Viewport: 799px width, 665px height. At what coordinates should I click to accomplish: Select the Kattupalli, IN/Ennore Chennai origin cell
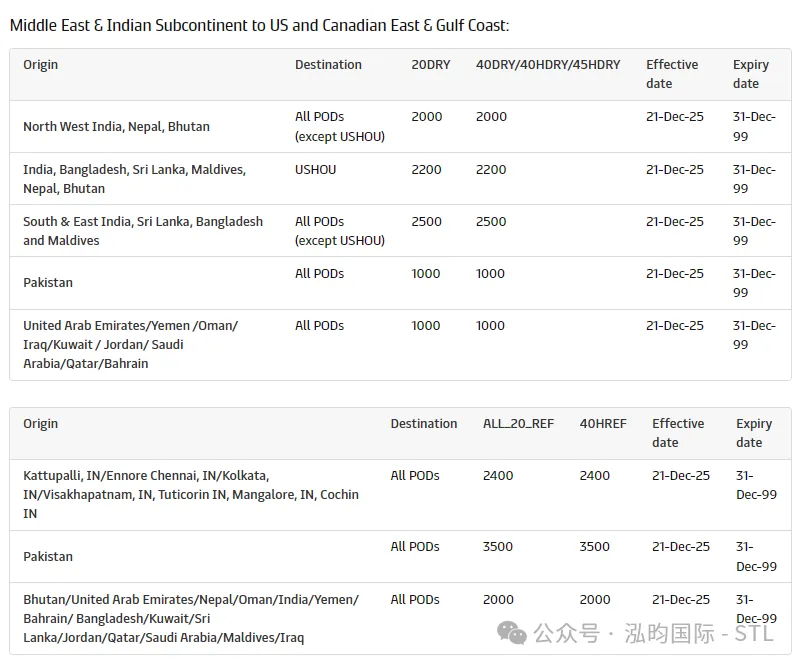point(190,495)
